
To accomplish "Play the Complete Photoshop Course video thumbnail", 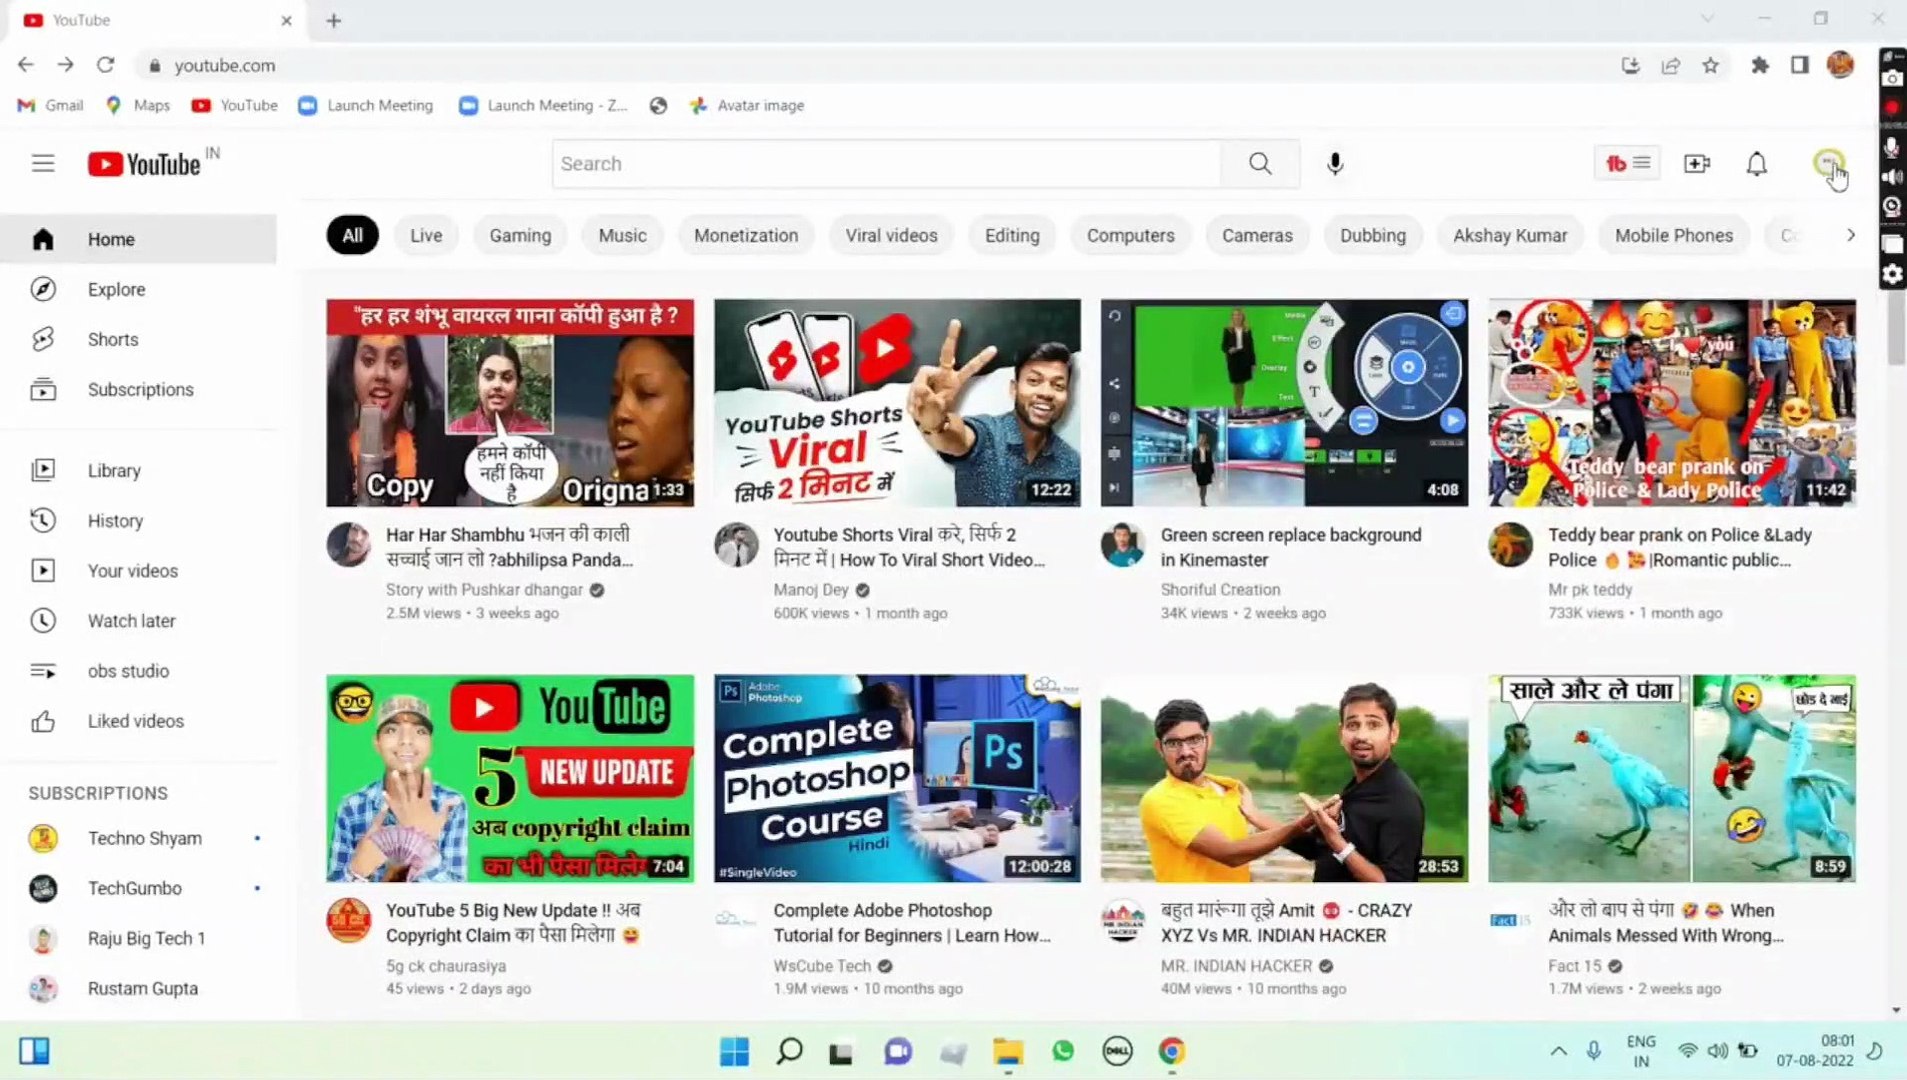I will (x=895, y=778).
